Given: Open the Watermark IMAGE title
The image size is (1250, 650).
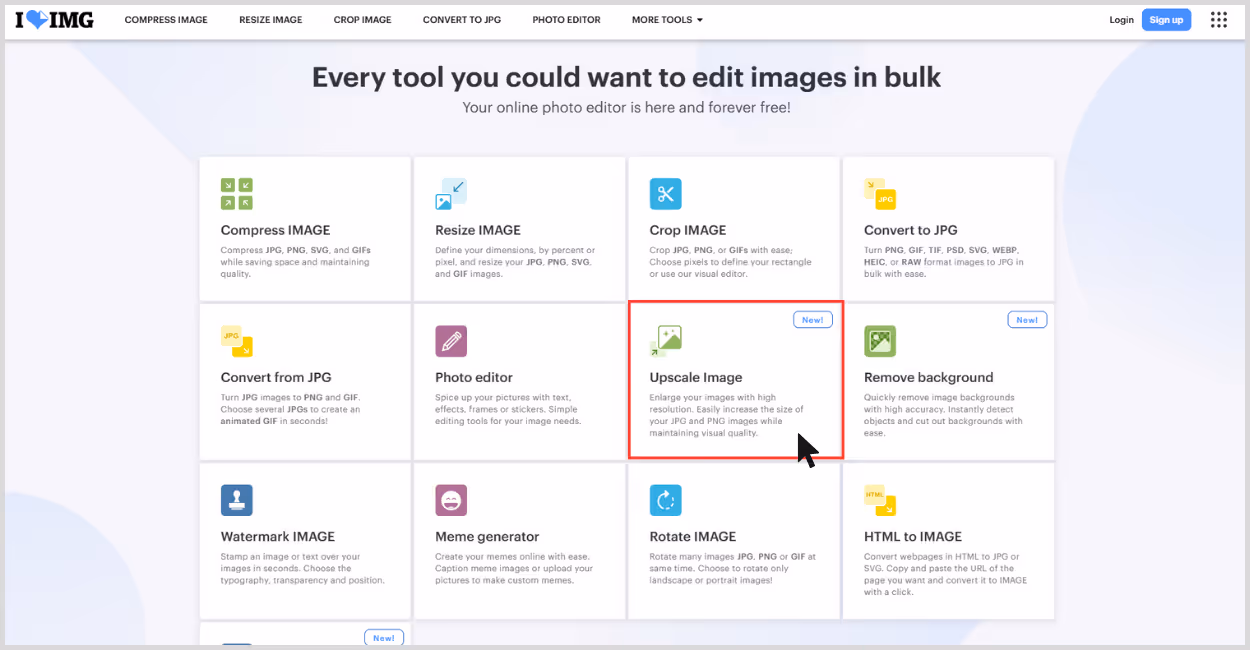Looking at the screenshot, I should pos(278,536).
